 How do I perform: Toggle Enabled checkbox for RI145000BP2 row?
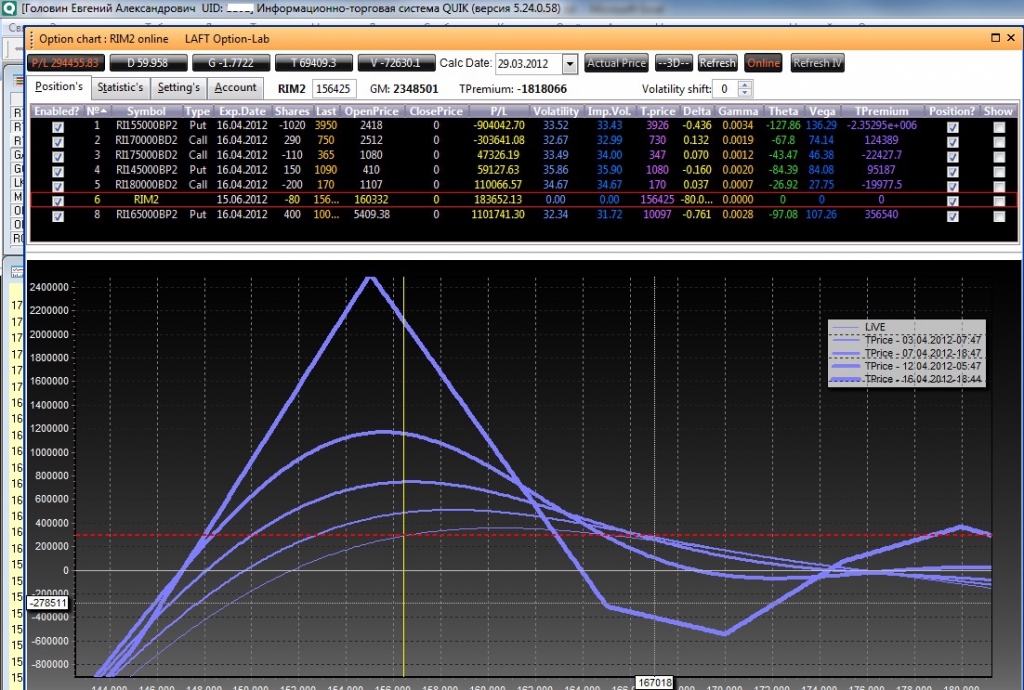[57, 171]
